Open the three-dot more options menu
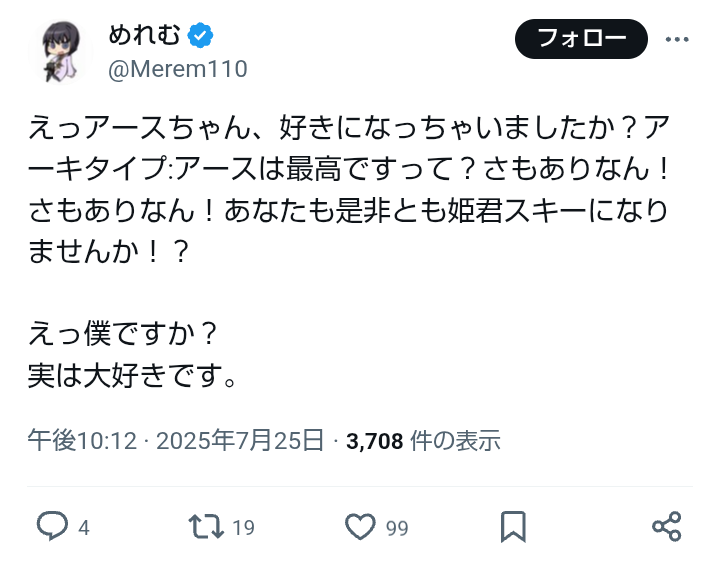720x562 pixels. click(x=677, y=40)
